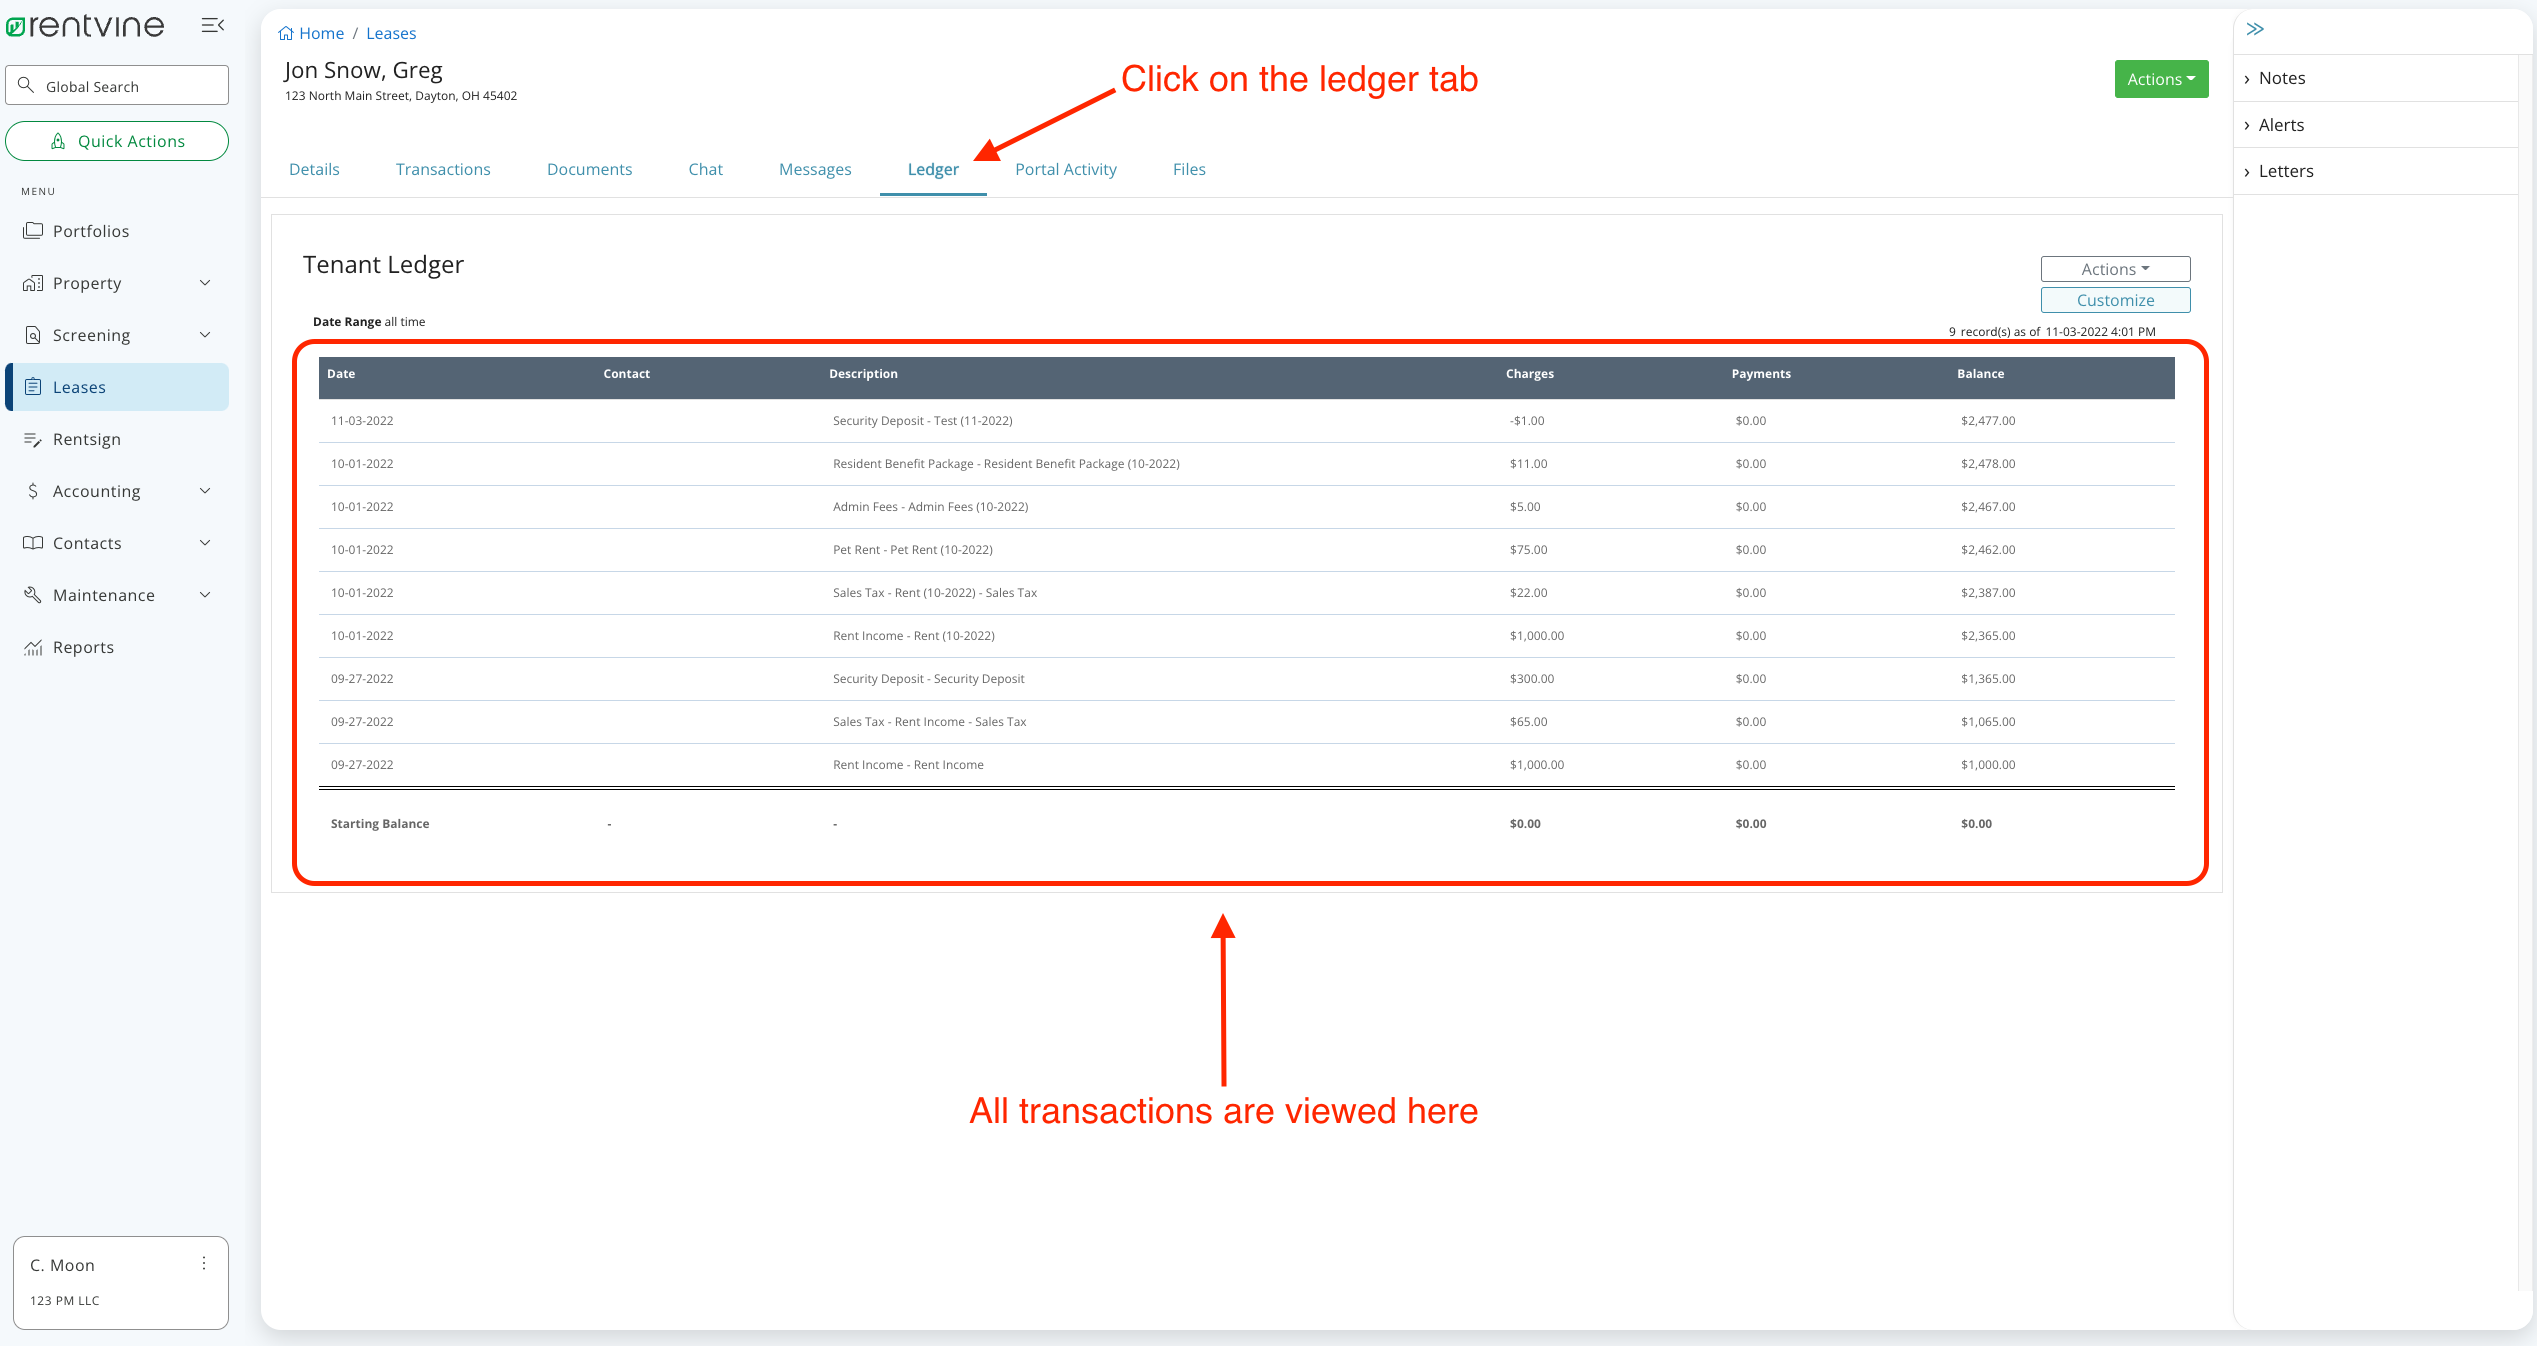The height and width of the screenshot is (1346, 2537).
Task: Open the Screening section
Action: coord(91,335)
